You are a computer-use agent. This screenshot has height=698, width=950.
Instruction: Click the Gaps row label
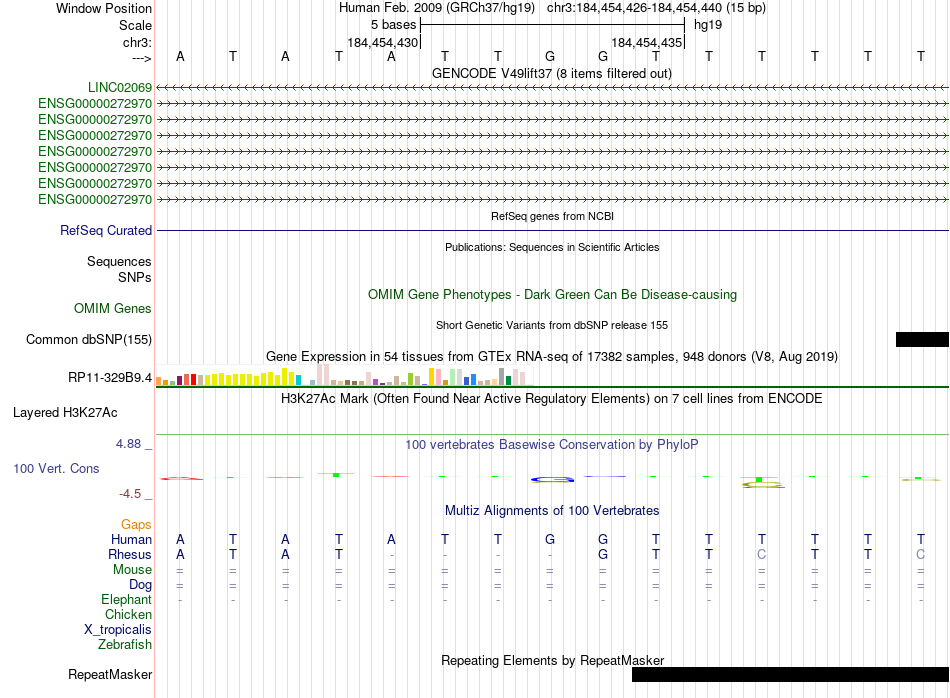click(136, 524)
